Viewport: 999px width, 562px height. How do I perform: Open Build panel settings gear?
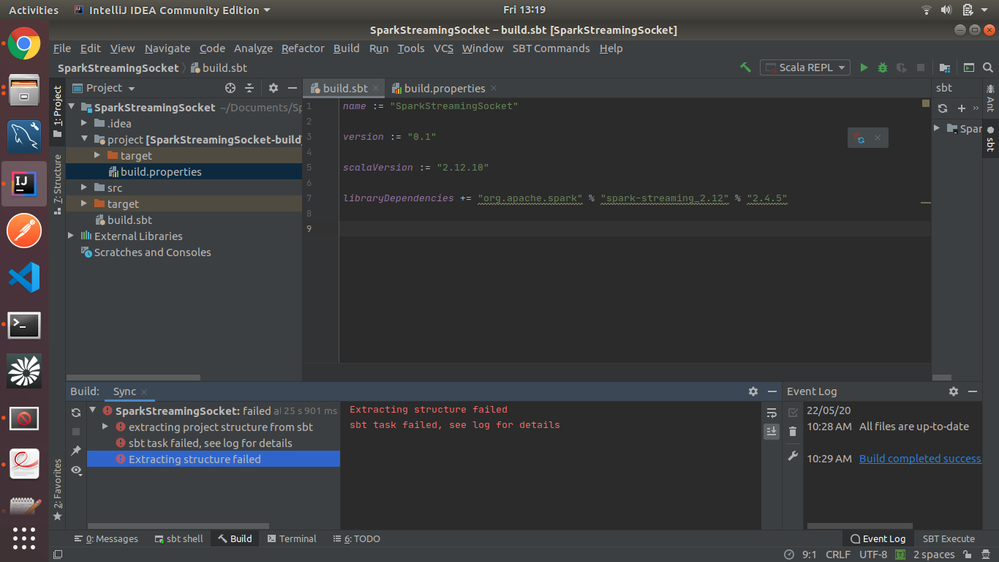(x=753, y=391)
